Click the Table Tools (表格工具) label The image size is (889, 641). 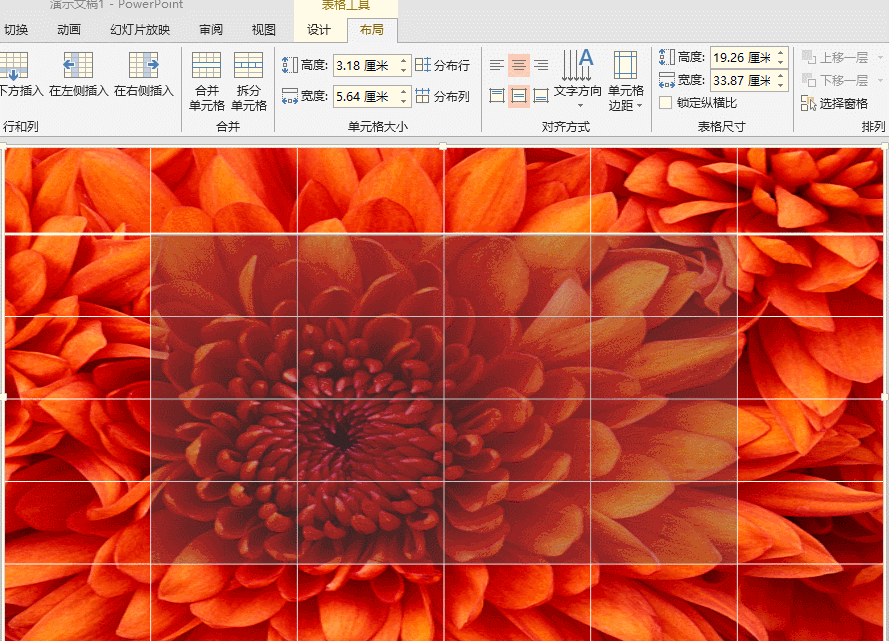[345, 6]
